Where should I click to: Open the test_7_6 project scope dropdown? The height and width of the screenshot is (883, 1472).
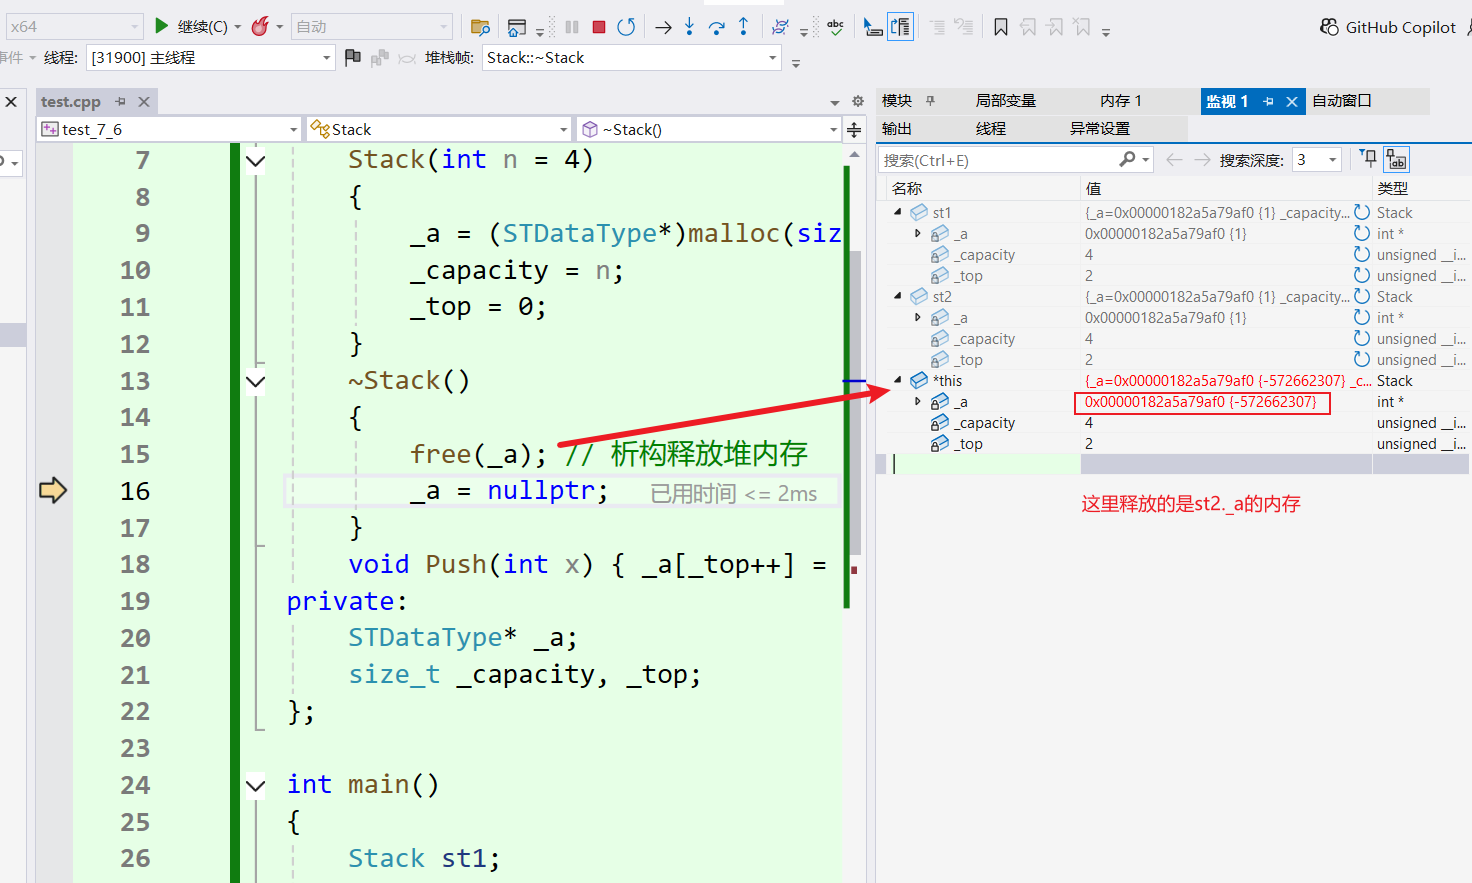(x=169, y=130)
